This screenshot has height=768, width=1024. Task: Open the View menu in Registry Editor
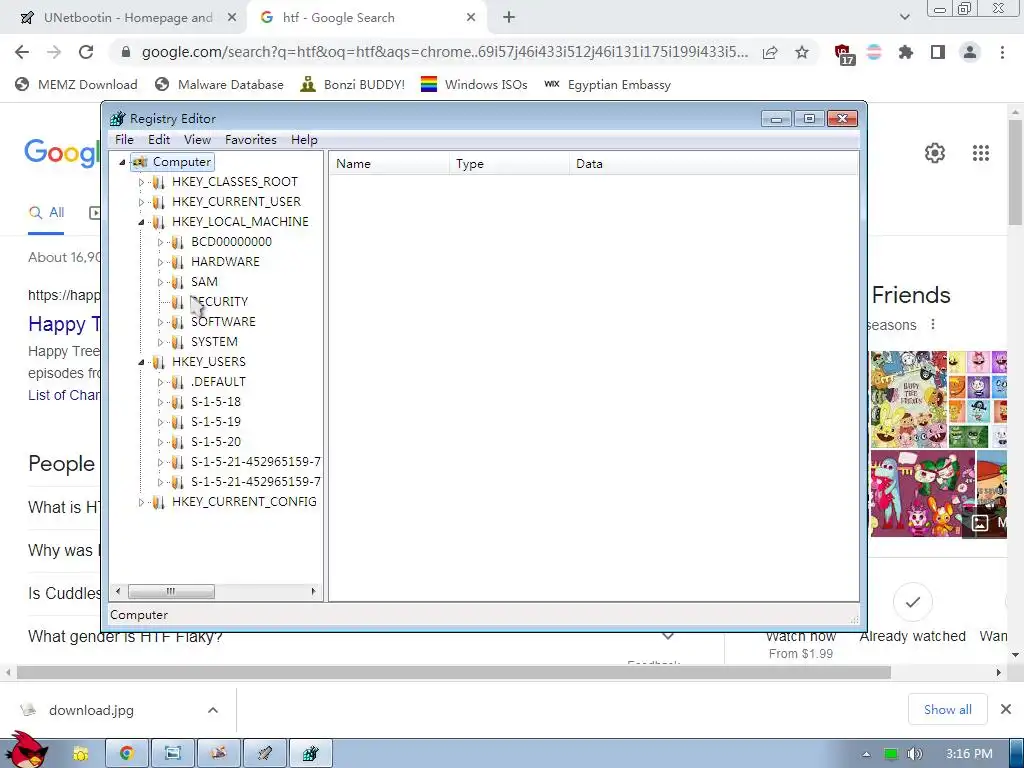197,140
